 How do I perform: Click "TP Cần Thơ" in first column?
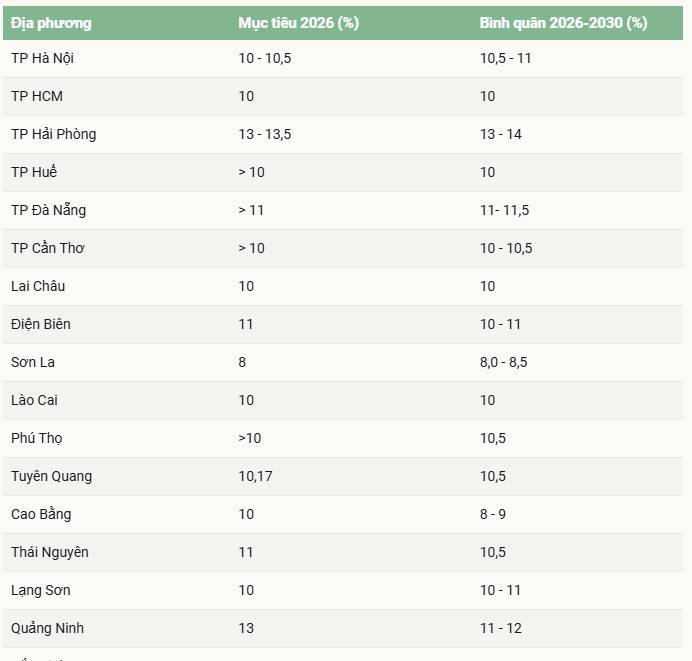tap(48, 248)
